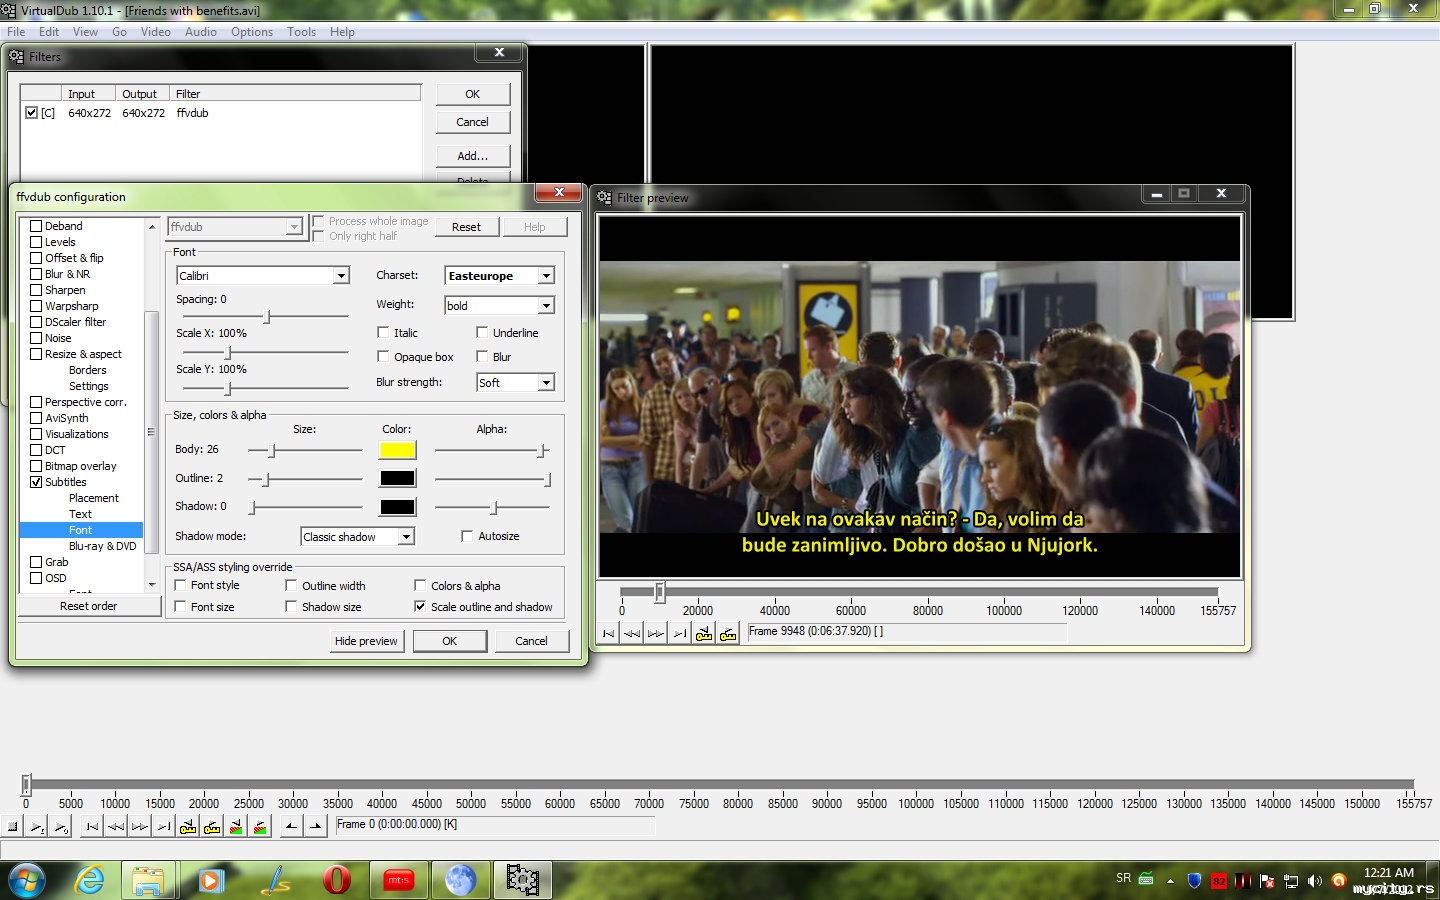
Task: Enable the Italic checkbox
Action: point(383,333)
